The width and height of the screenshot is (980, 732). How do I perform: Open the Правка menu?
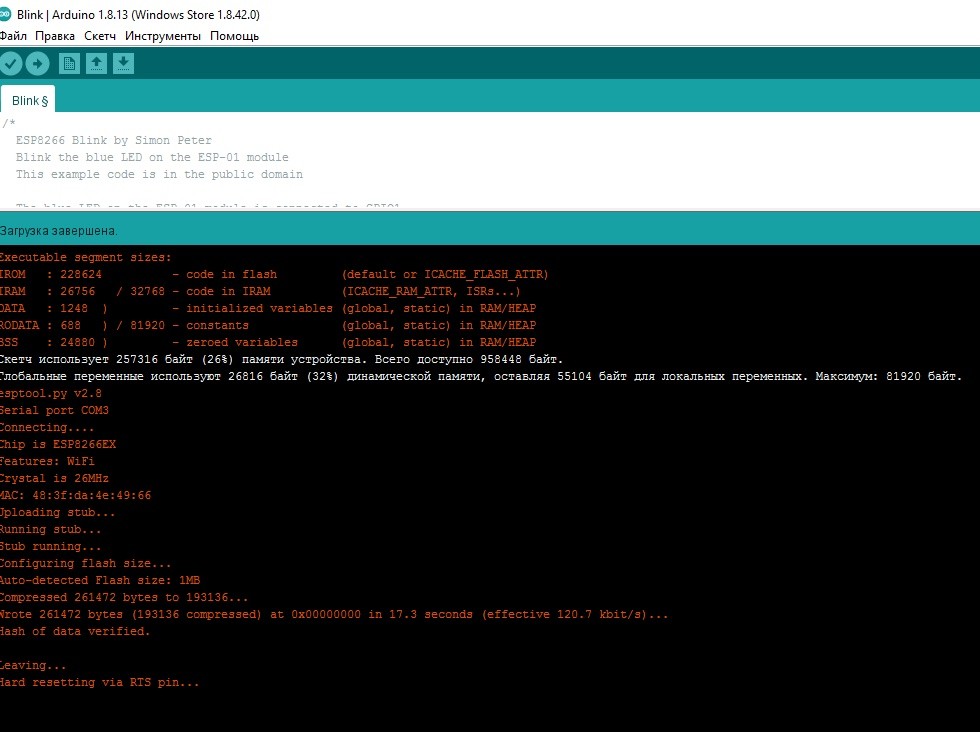pos(55,36)
